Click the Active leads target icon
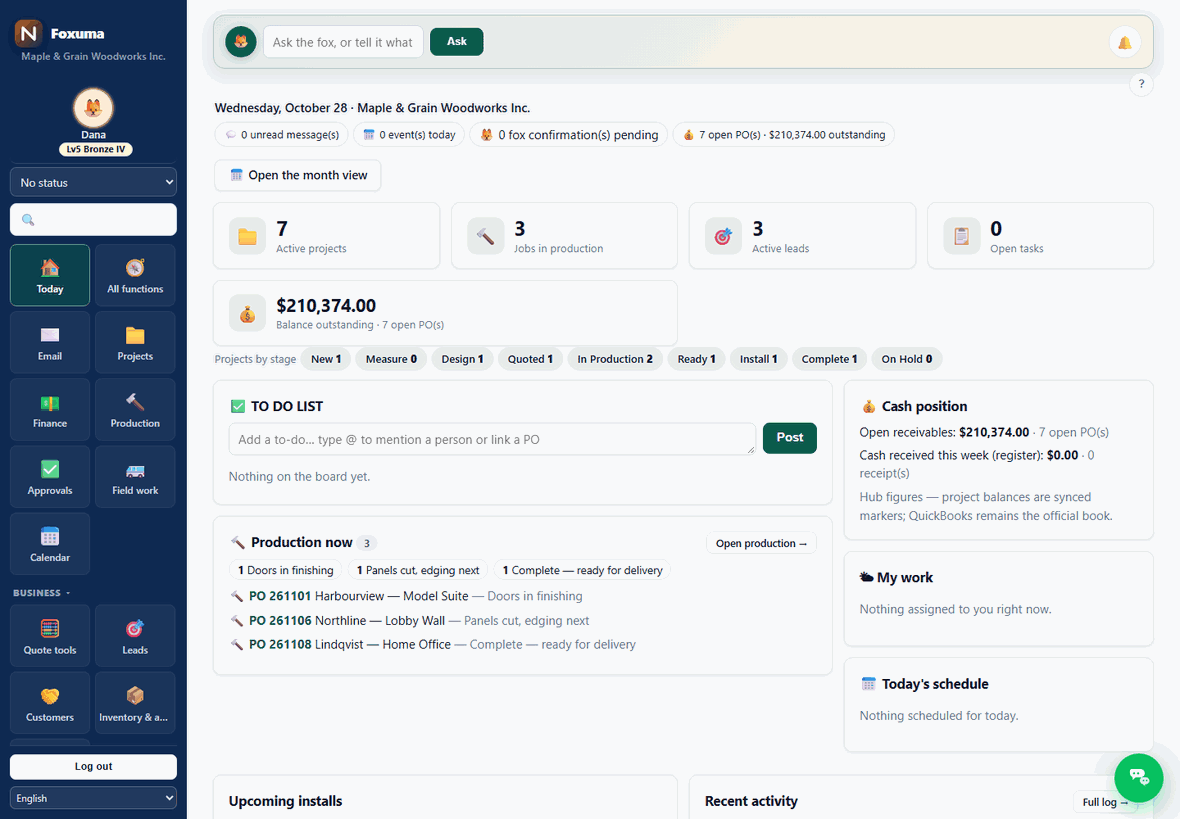Screen dimensions: 1180x819 pyautogui.click(x=723, y=236)
